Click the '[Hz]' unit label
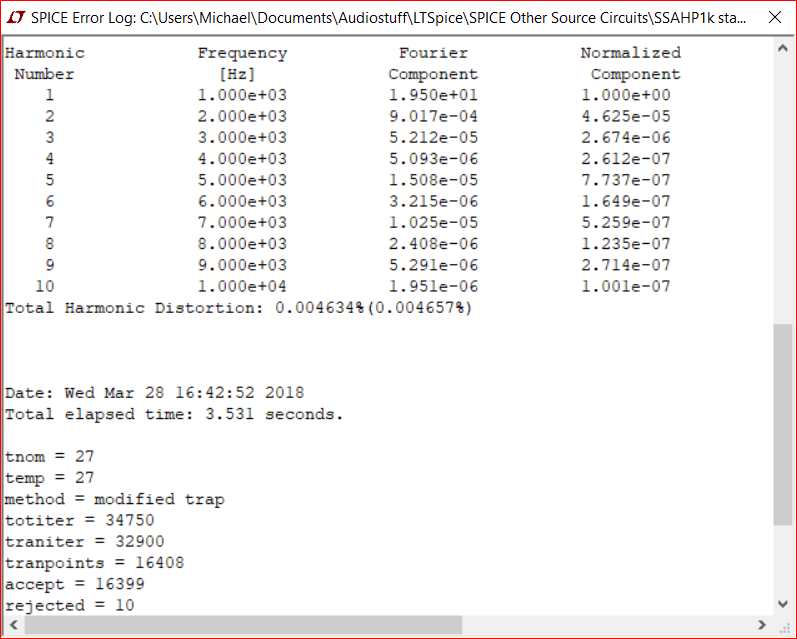797x639 pixels. (237, 74)
